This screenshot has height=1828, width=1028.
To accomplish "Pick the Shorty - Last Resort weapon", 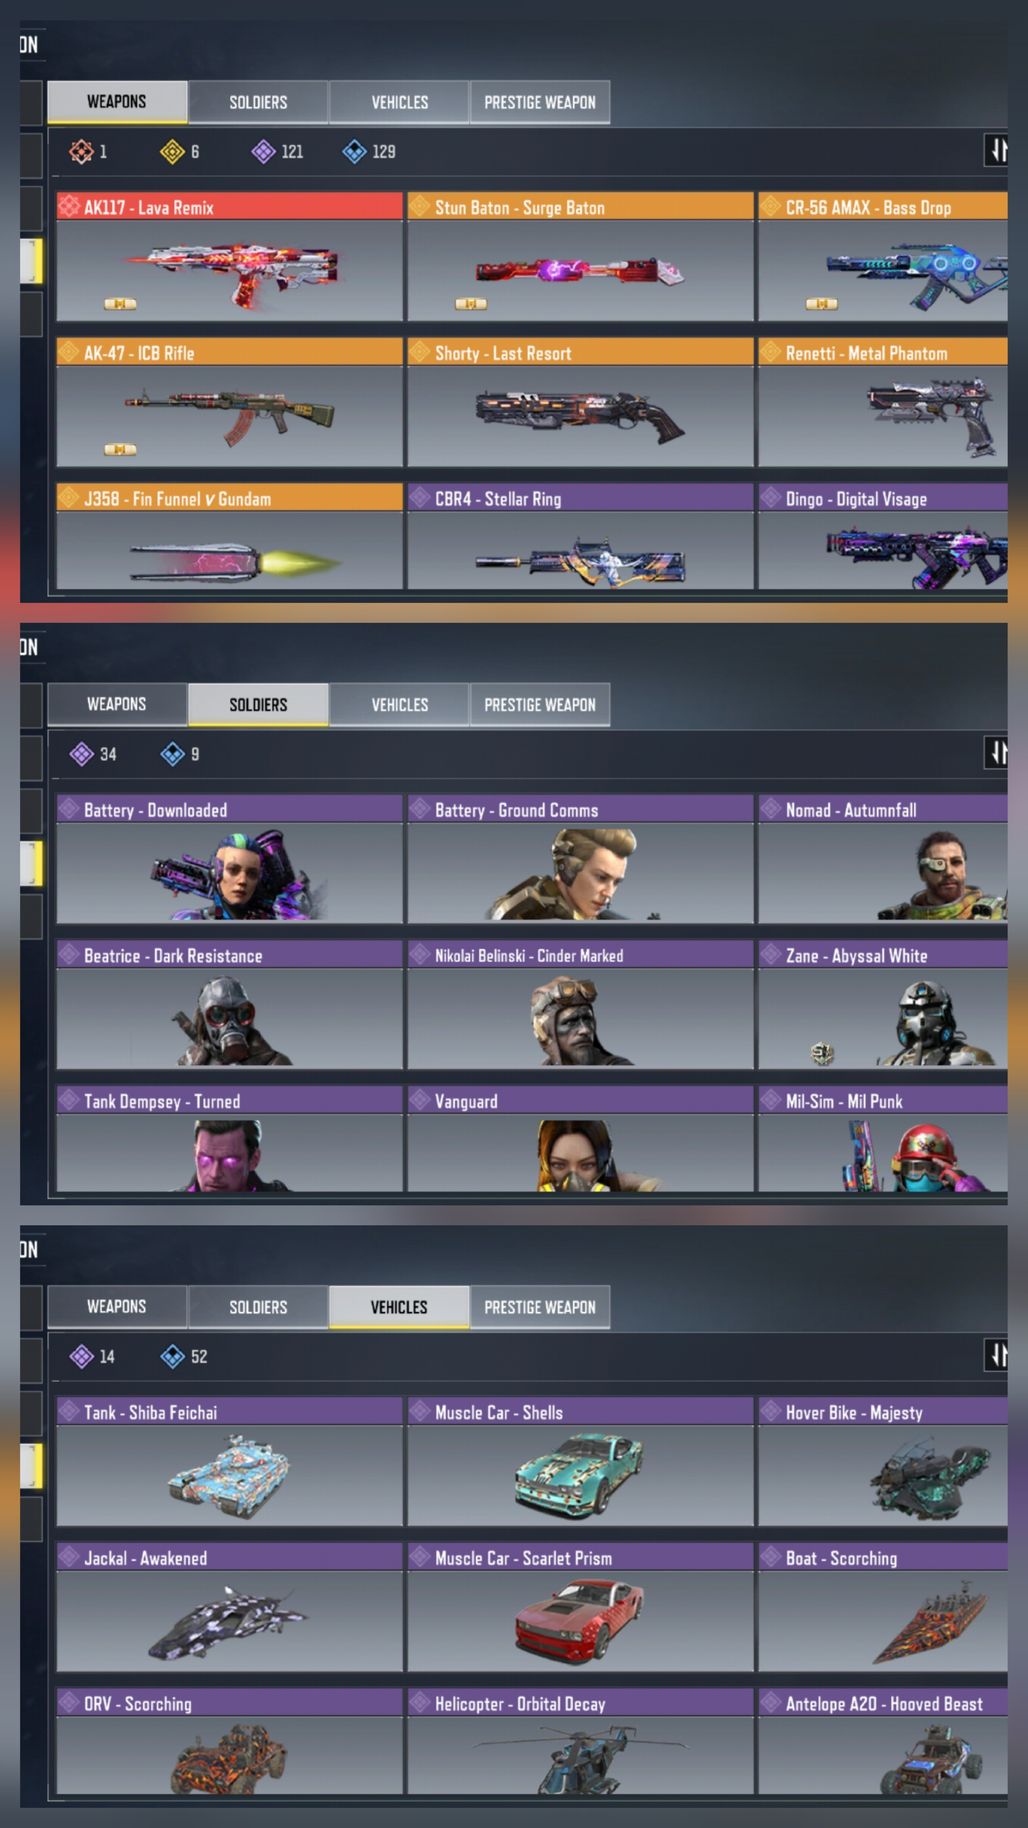I will click(580, 403).
